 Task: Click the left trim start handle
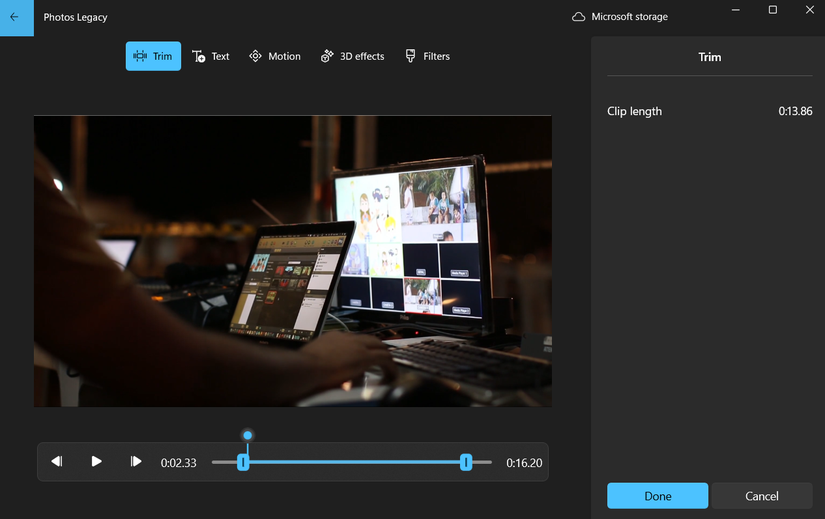click(x=243, y=462)
